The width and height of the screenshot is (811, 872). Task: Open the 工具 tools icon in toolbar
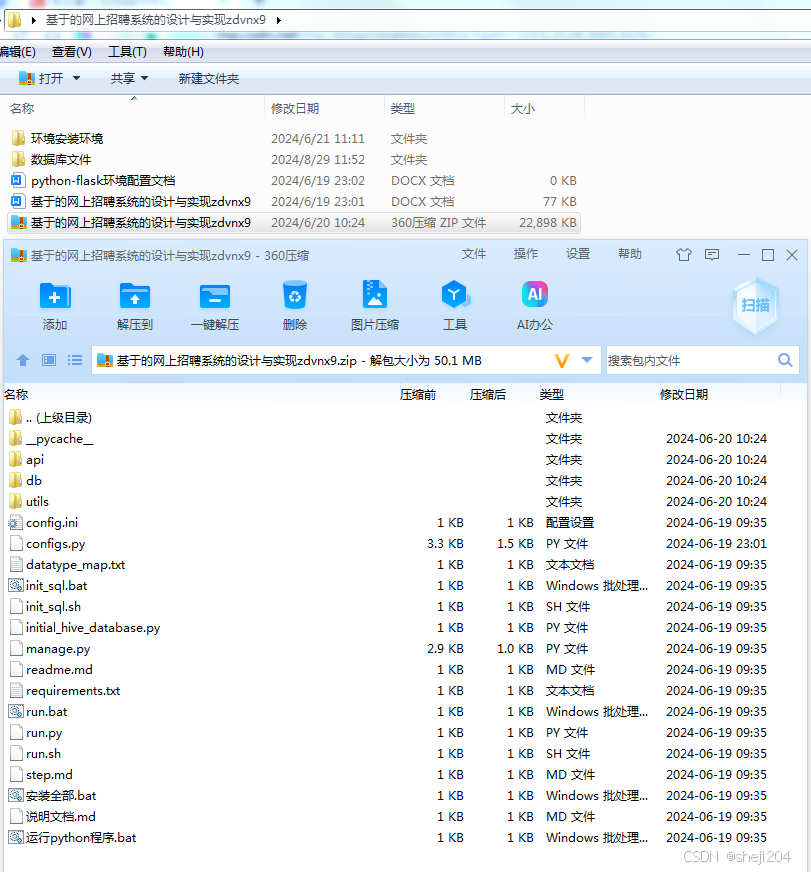pyautogui.click(x=455, y=295)
